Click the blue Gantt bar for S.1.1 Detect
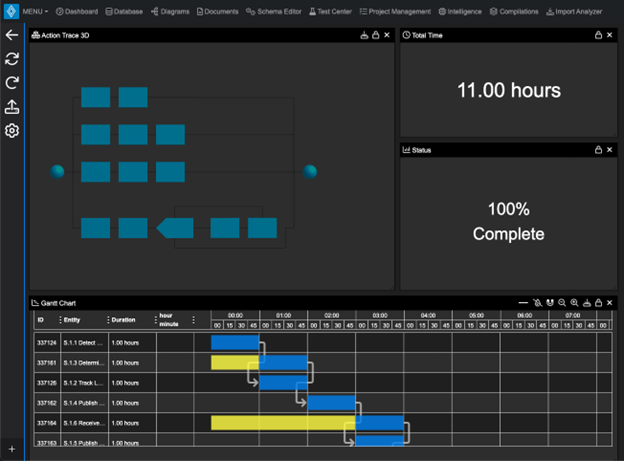624x461 pixels. 235,343
